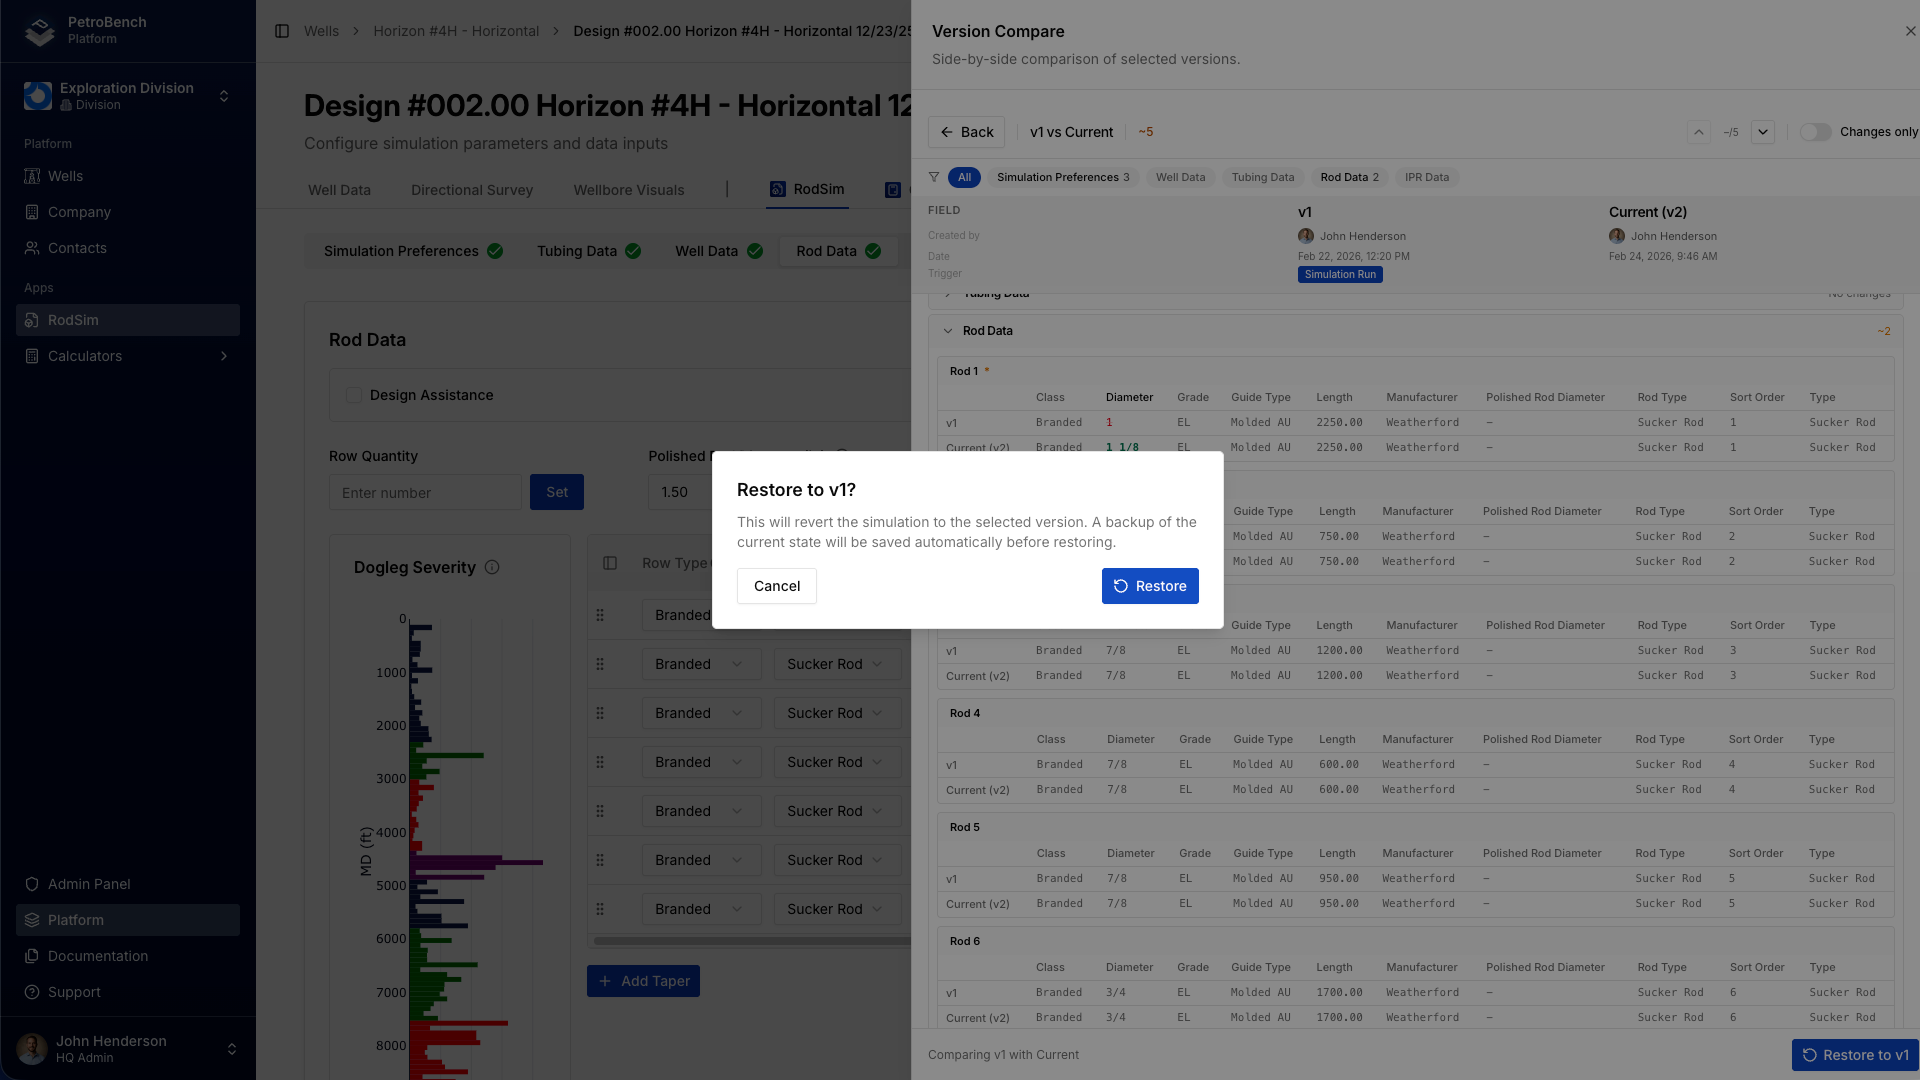Check the Design Assistance checkbox
The width and height of the screenshot is (1920, 1080).
[x=354, y=395]
